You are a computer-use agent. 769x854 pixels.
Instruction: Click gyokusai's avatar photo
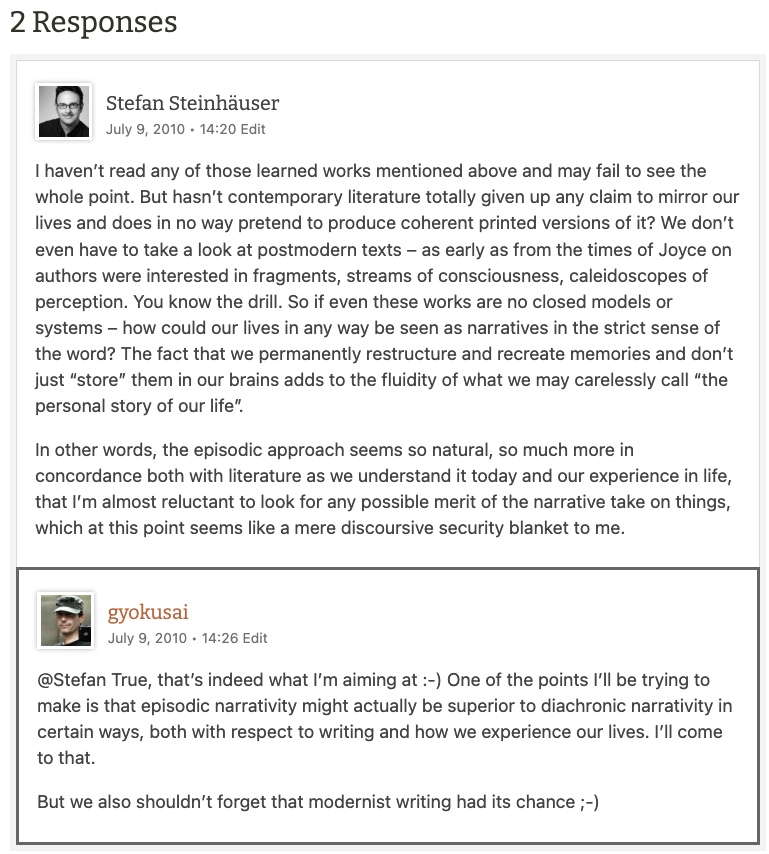(66, 619)
